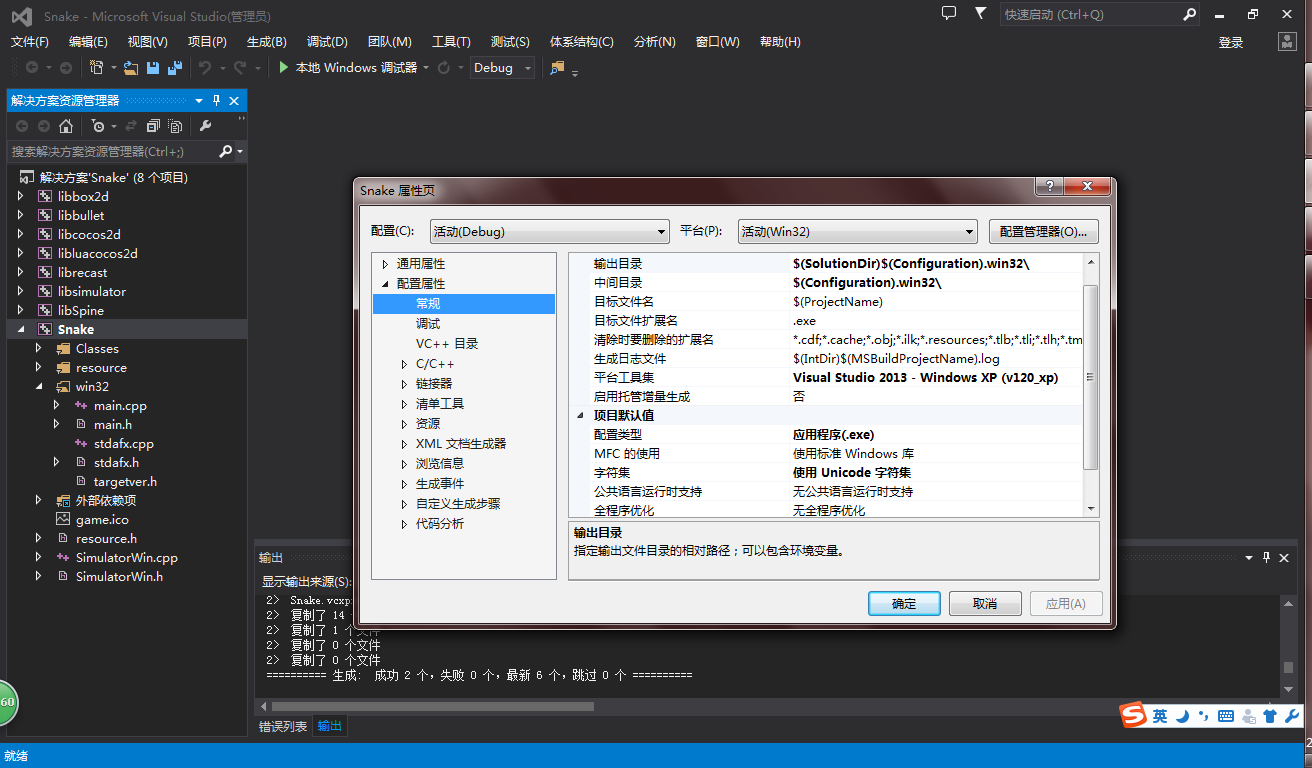The image size is (1312, 768).
Task: Collapse the 配置属性 tree node
Action: coord(385,284)
